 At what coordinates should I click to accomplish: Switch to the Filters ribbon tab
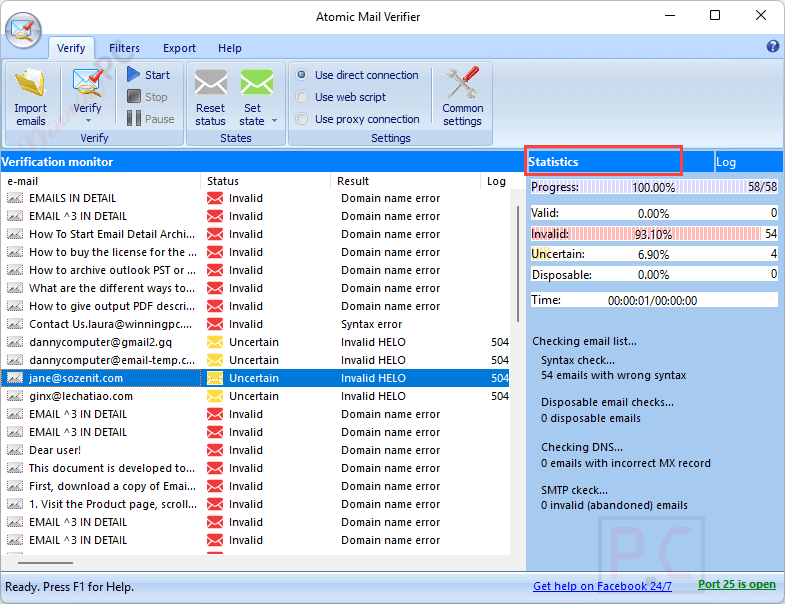click(x=124, y=48)
